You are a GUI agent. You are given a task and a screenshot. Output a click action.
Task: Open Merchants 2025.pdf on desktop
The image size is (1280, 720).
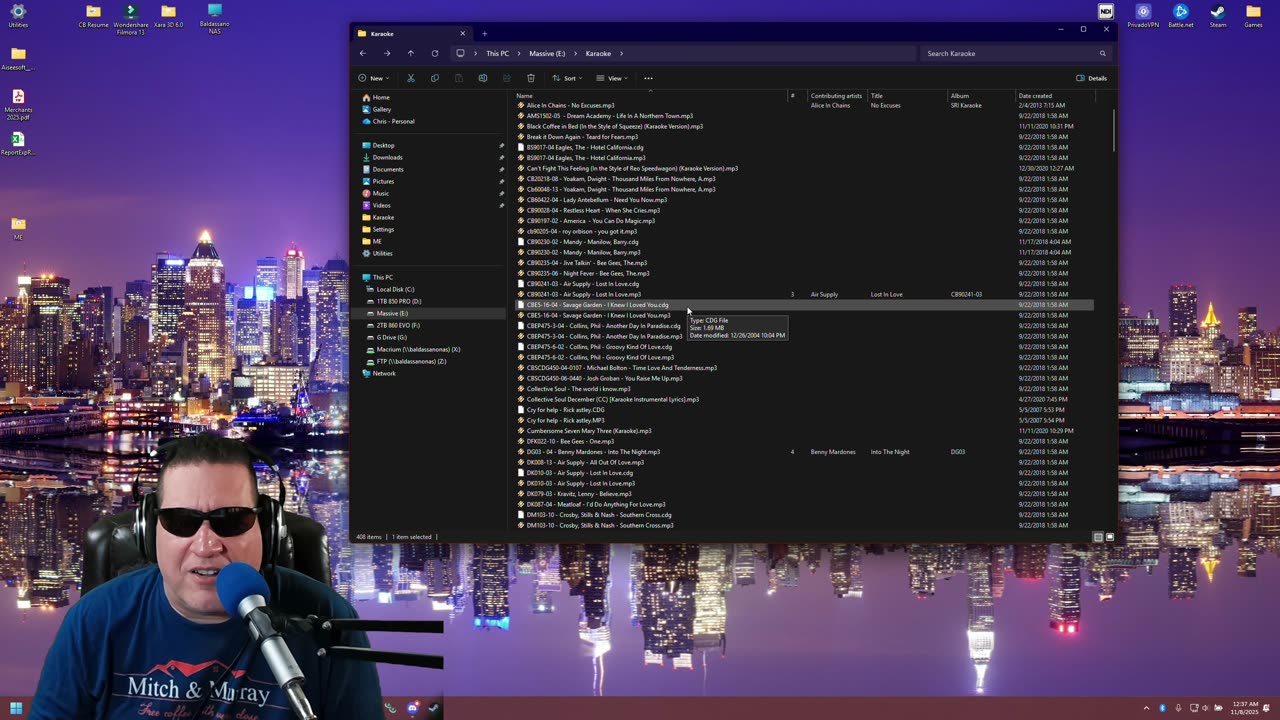pyautogui.click(x=18, y=103)
